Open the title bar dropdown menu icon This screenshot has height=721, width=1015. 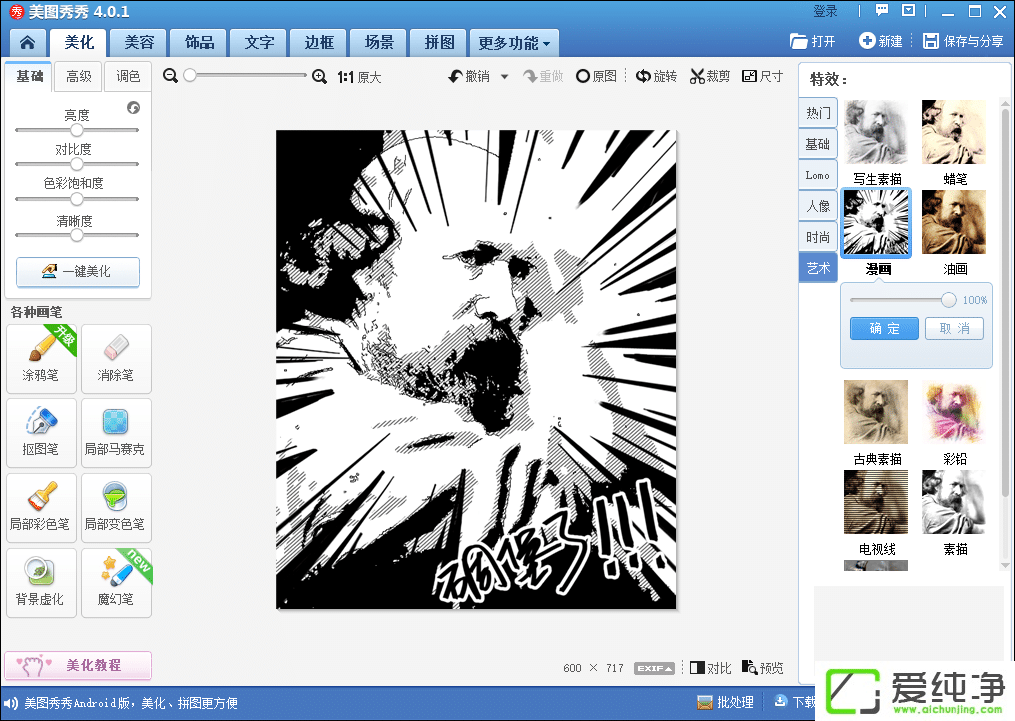[909, 11]
